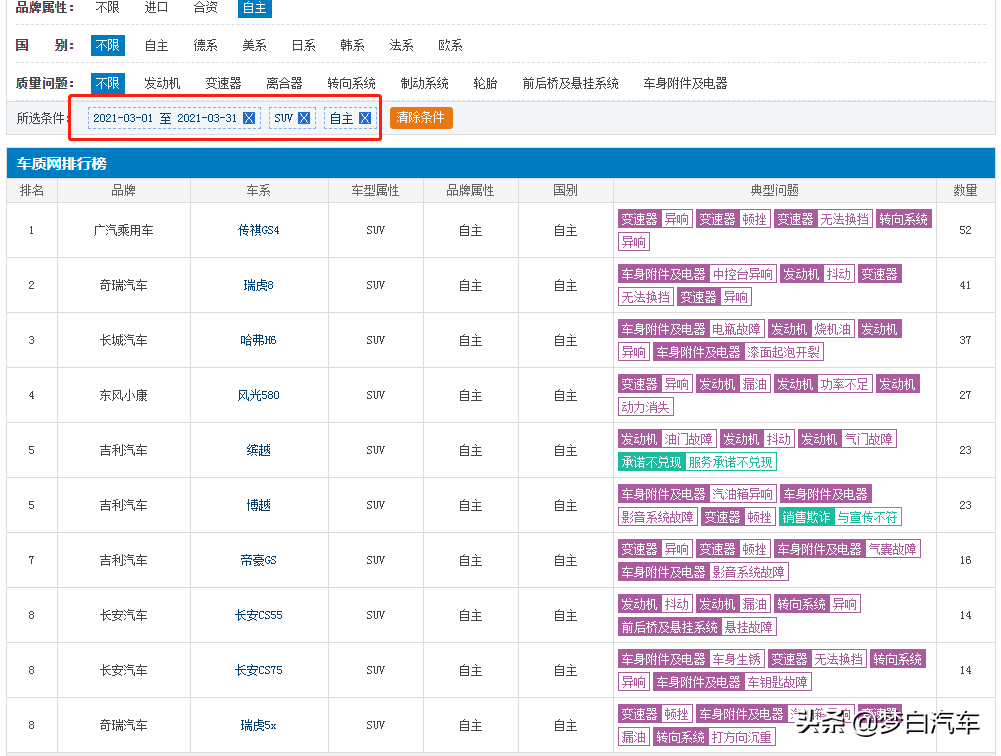Click the complaint count 37 cell
This screenshot has height=756, width=1001.
tap(965, 340)
